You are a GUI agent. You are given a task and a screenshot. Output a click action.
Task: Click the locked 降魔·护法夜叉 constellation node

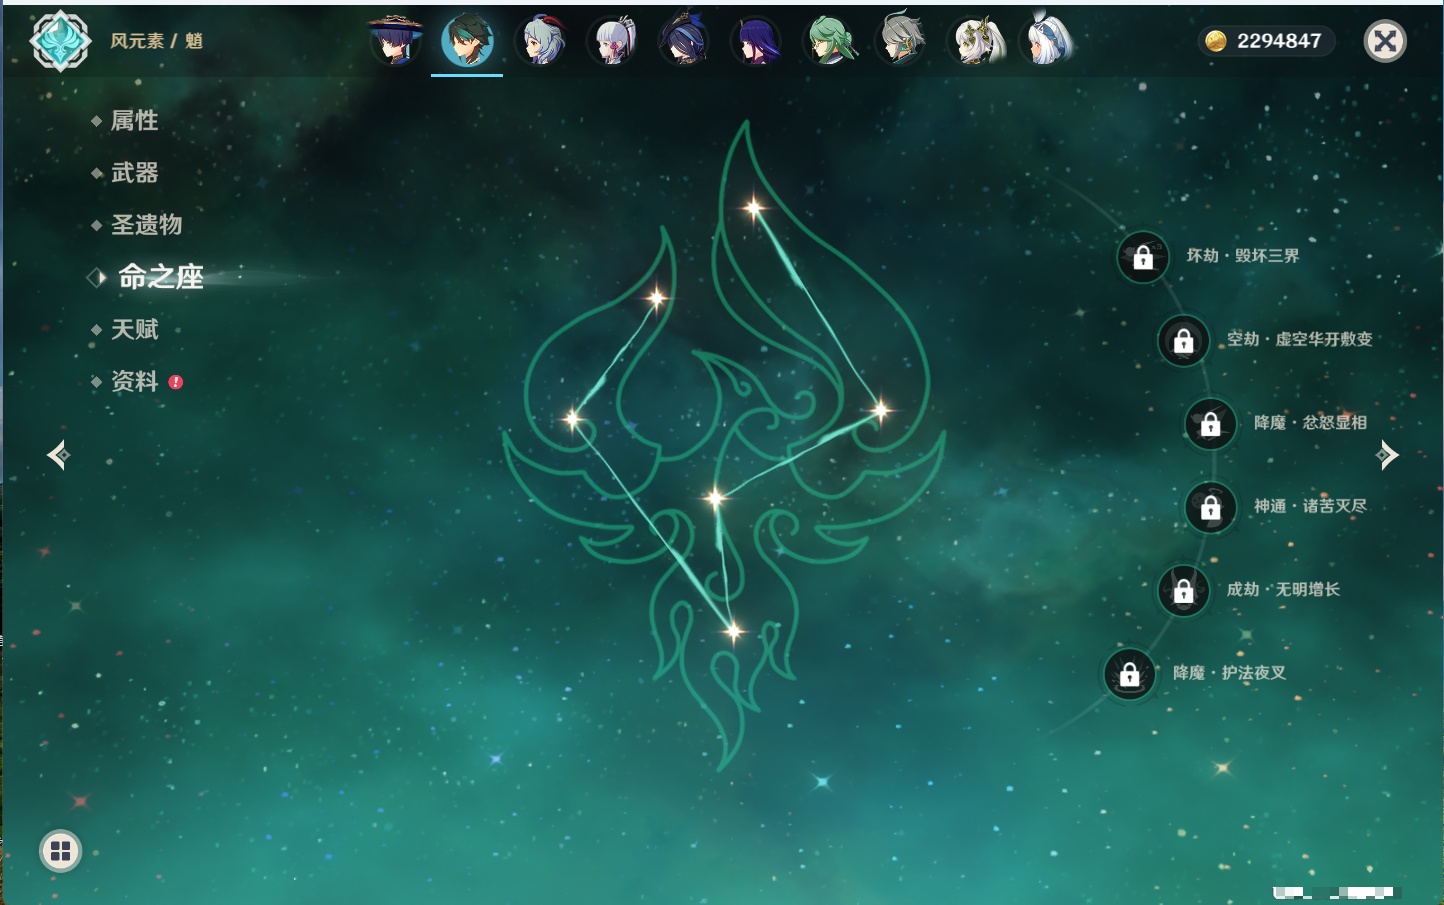(1130, 674)
